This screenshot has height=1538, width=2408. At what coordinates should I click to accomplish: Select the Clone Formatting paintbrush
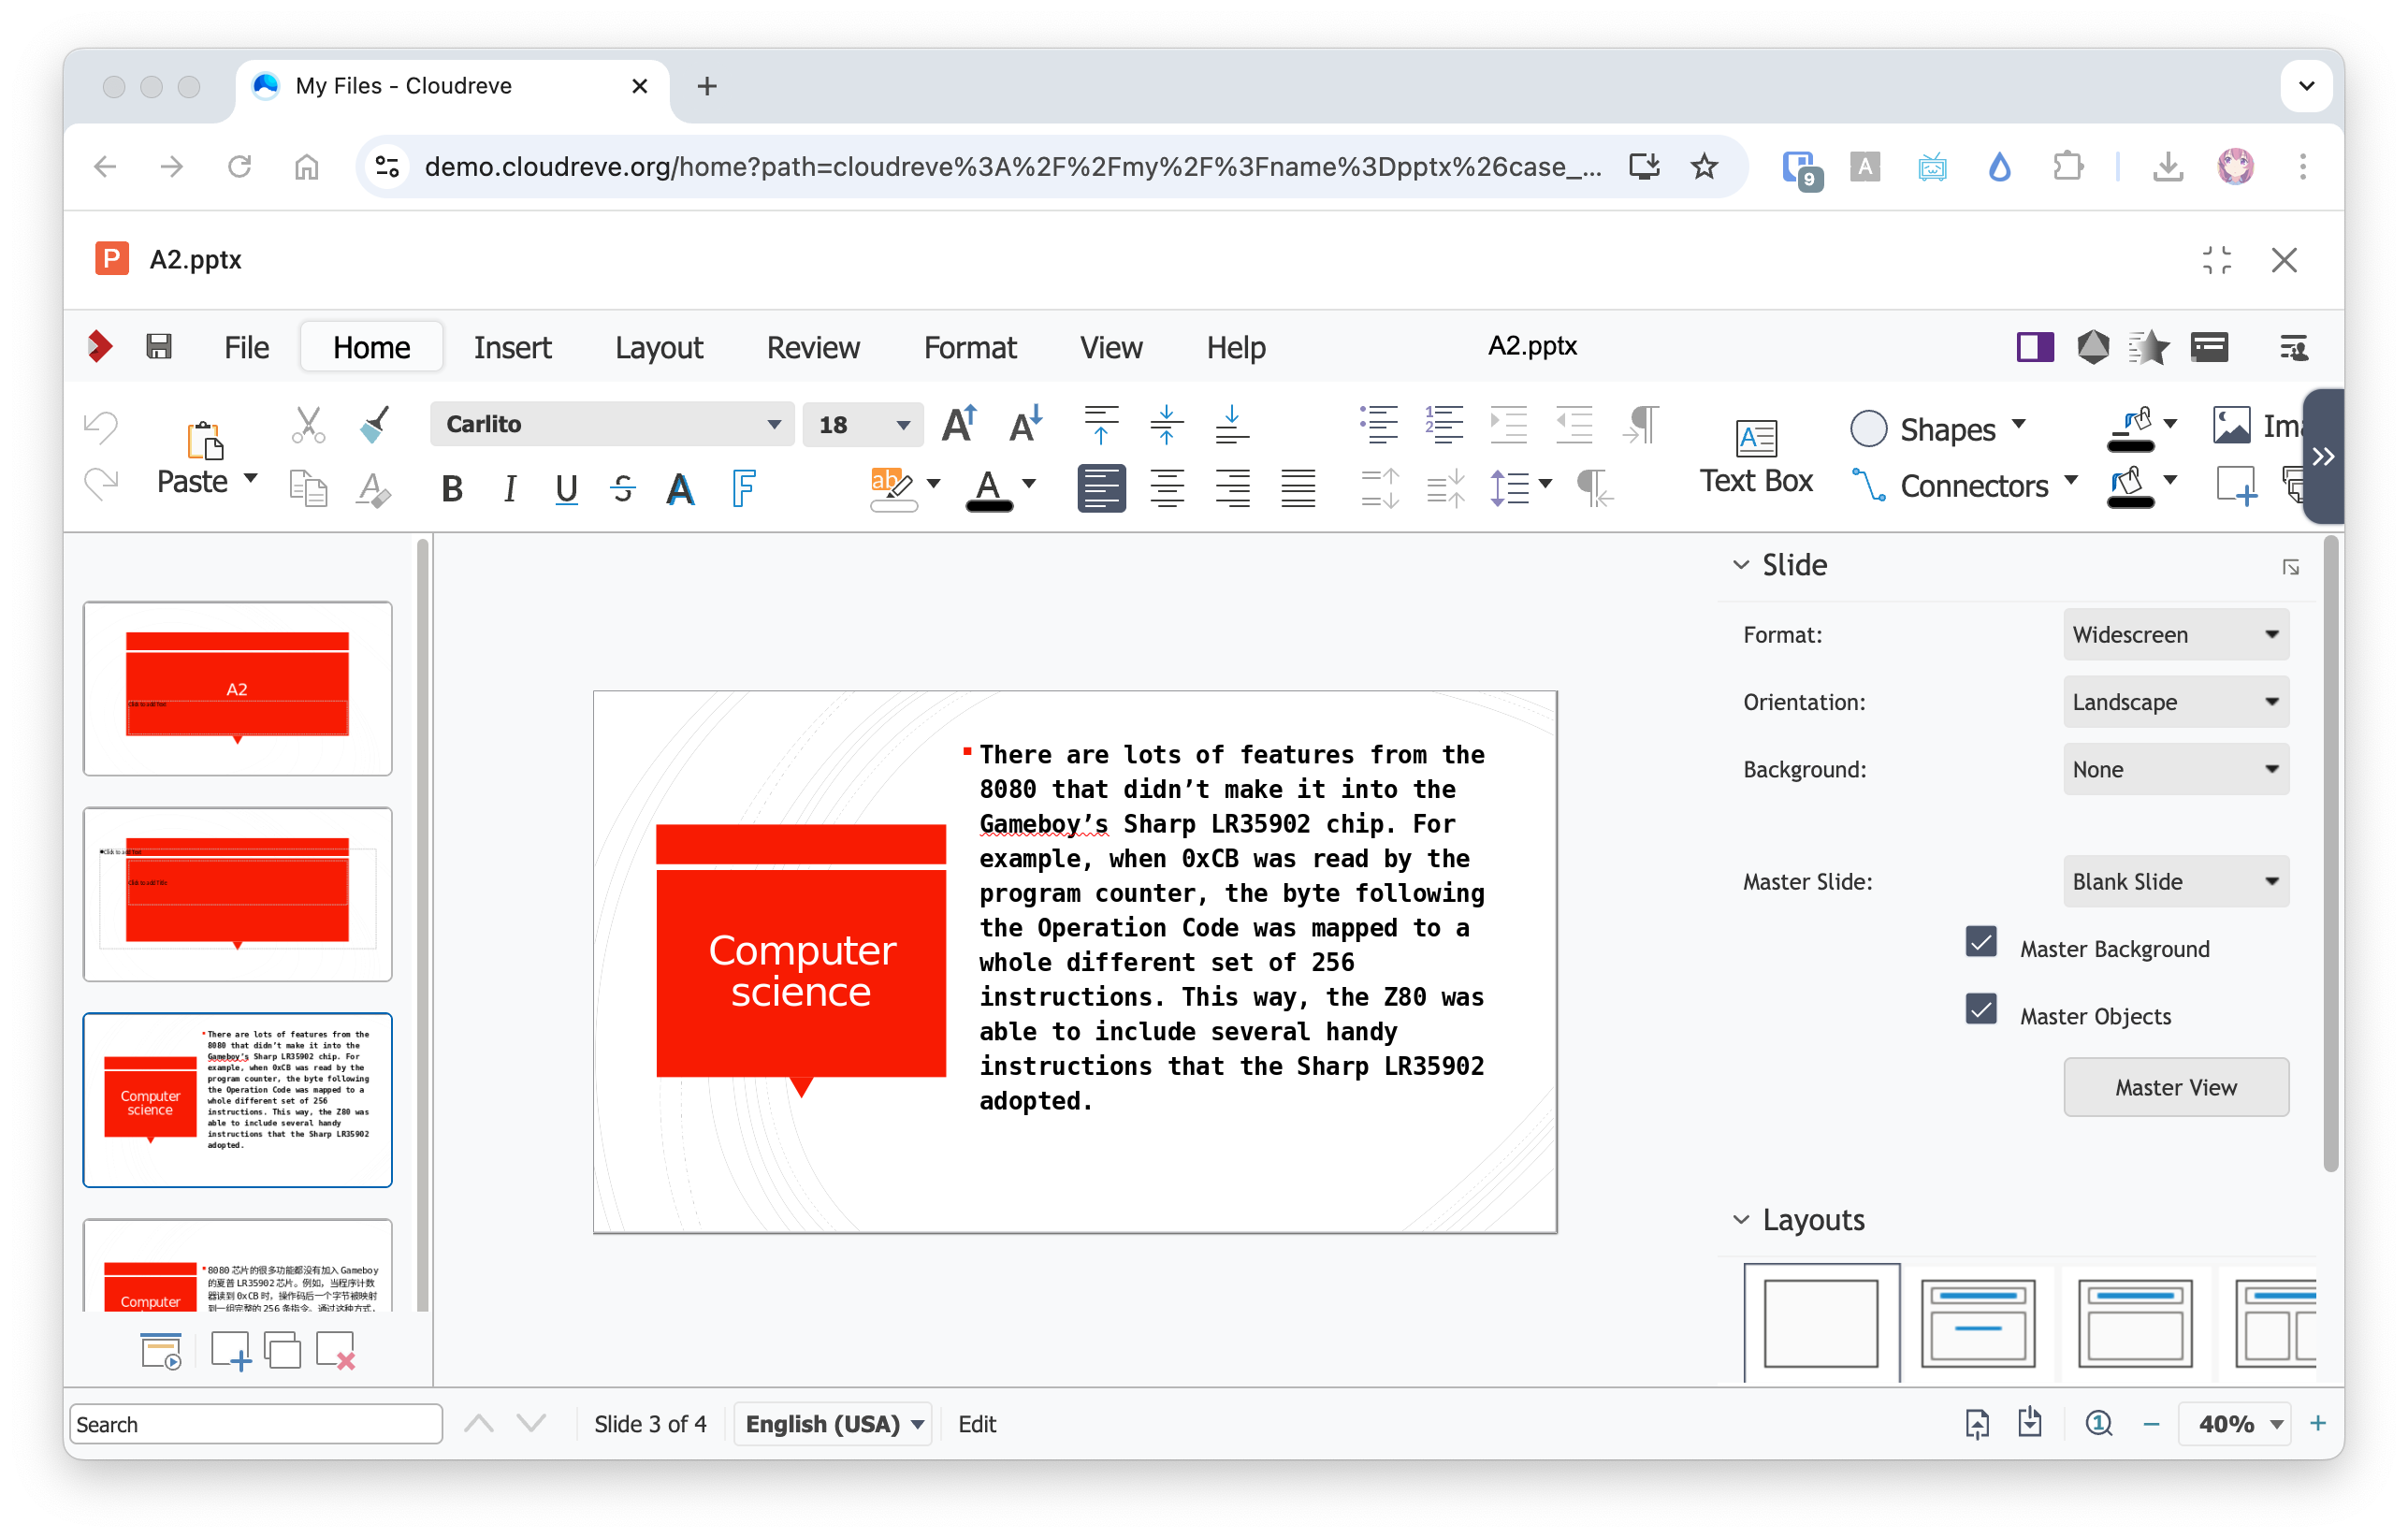(x=374, y=424)
